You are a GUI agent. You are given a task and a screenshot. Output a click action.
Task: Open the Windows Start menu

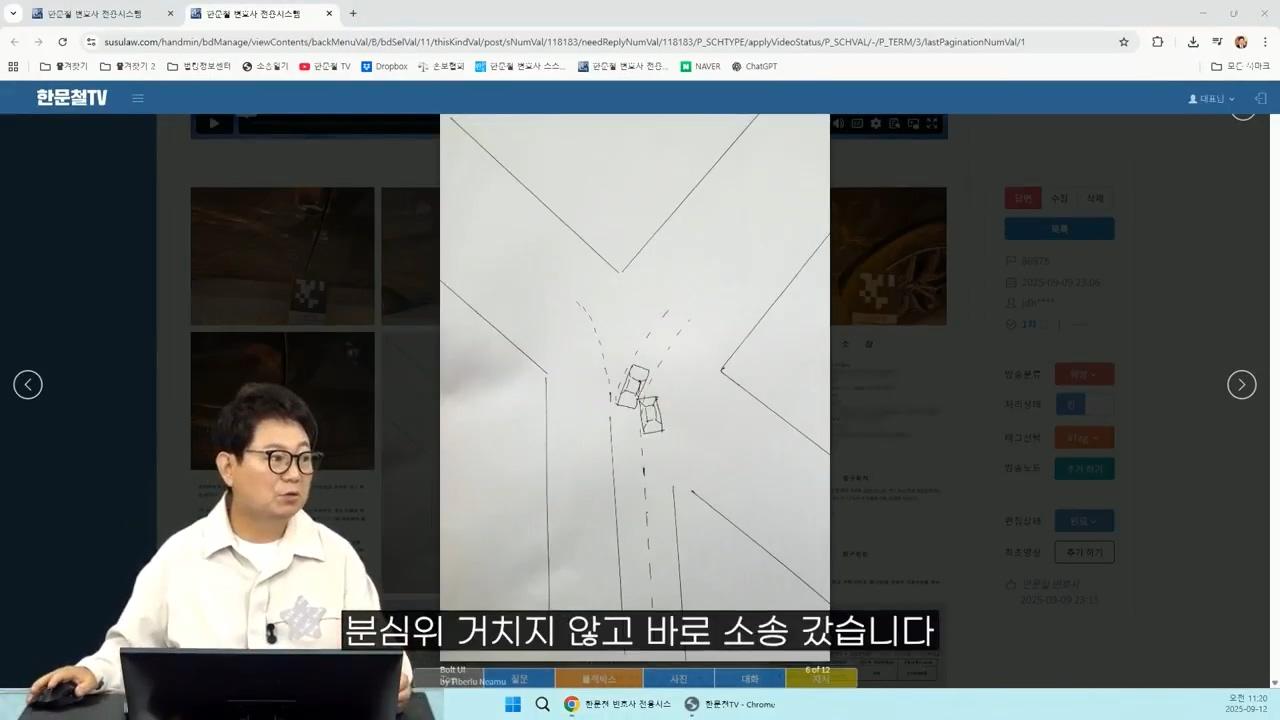(512, 704)
